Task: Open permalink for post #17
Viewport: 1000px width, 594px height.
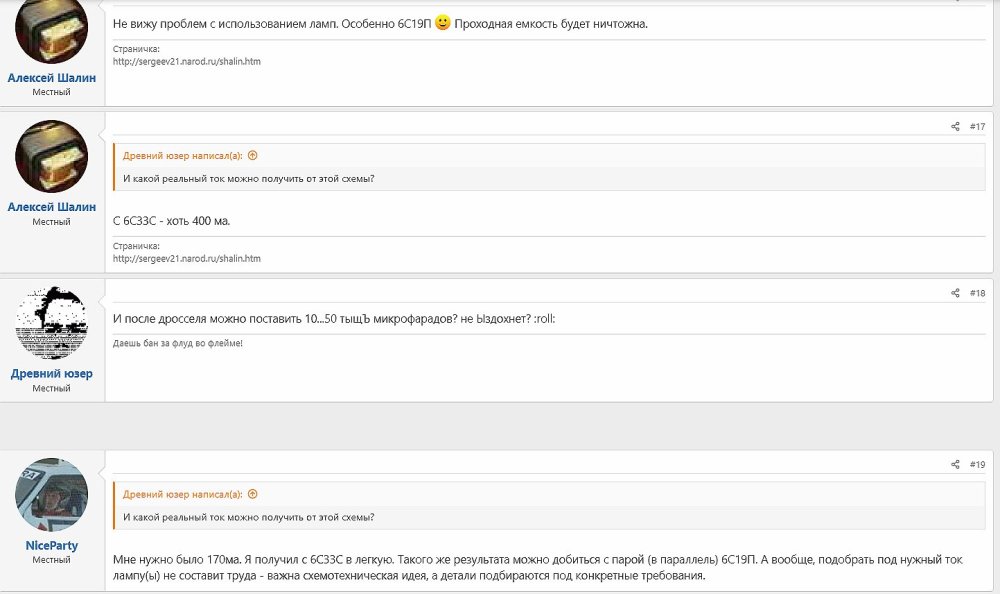Action: pyautogui.click(x=977, y=127)
